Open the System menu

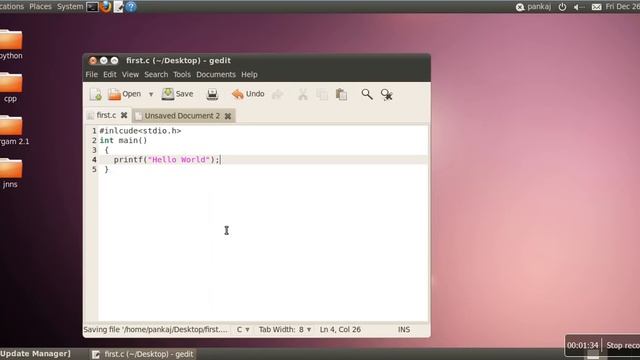[x=70, y=7]
